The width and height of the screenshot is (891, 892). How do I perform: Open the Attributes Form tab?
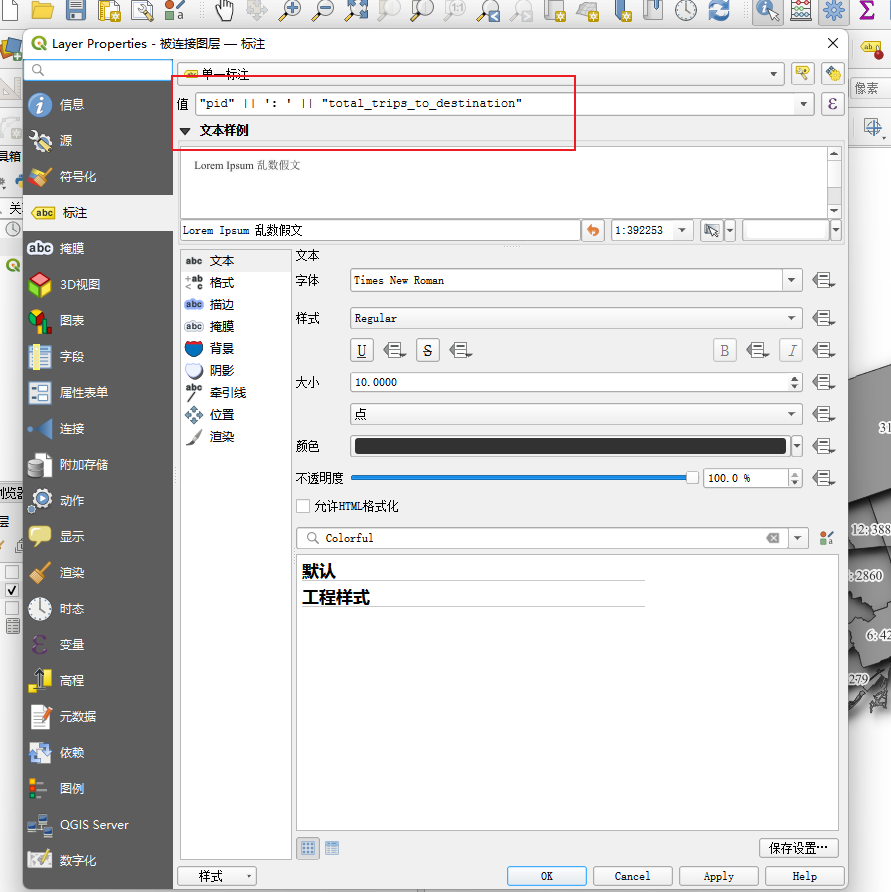point(98,392)
